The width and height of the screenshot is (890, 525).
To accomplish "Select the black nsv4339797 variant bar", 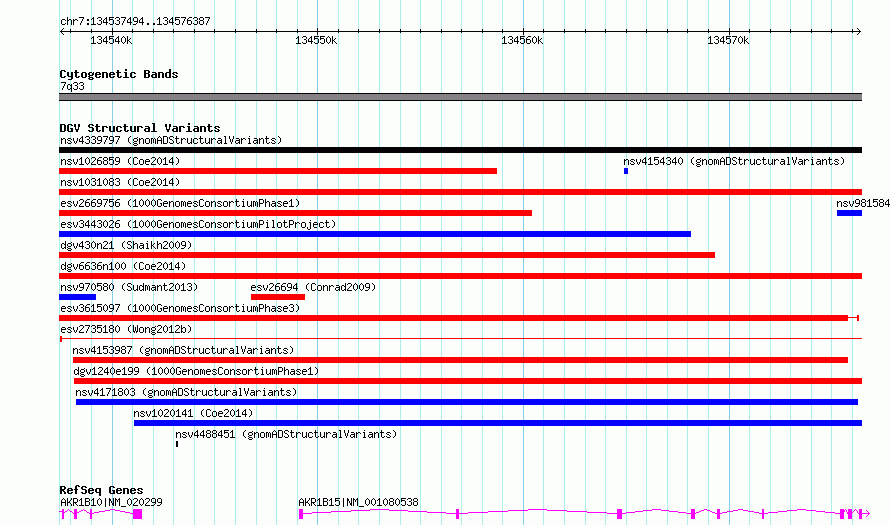I will pyautogui.click(x=460, y=150).
